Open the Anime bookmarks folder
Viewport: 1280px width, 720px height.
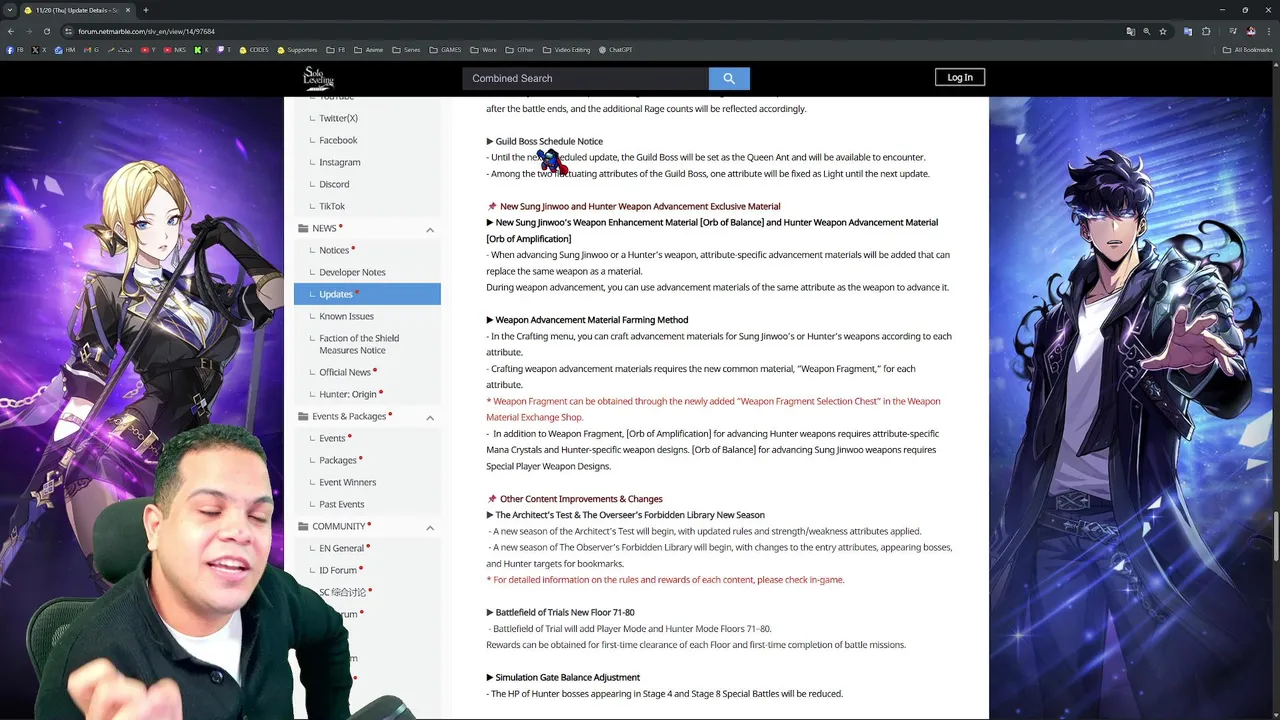[368, 50]
